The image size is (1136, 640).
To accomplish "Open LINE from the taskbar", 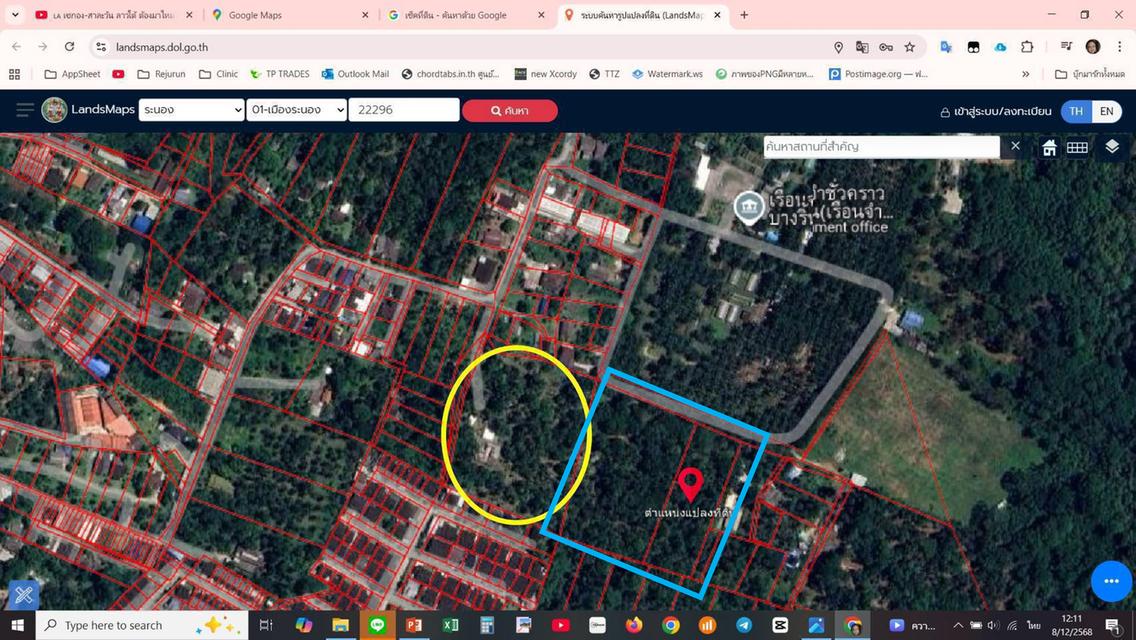I will 377,625.
